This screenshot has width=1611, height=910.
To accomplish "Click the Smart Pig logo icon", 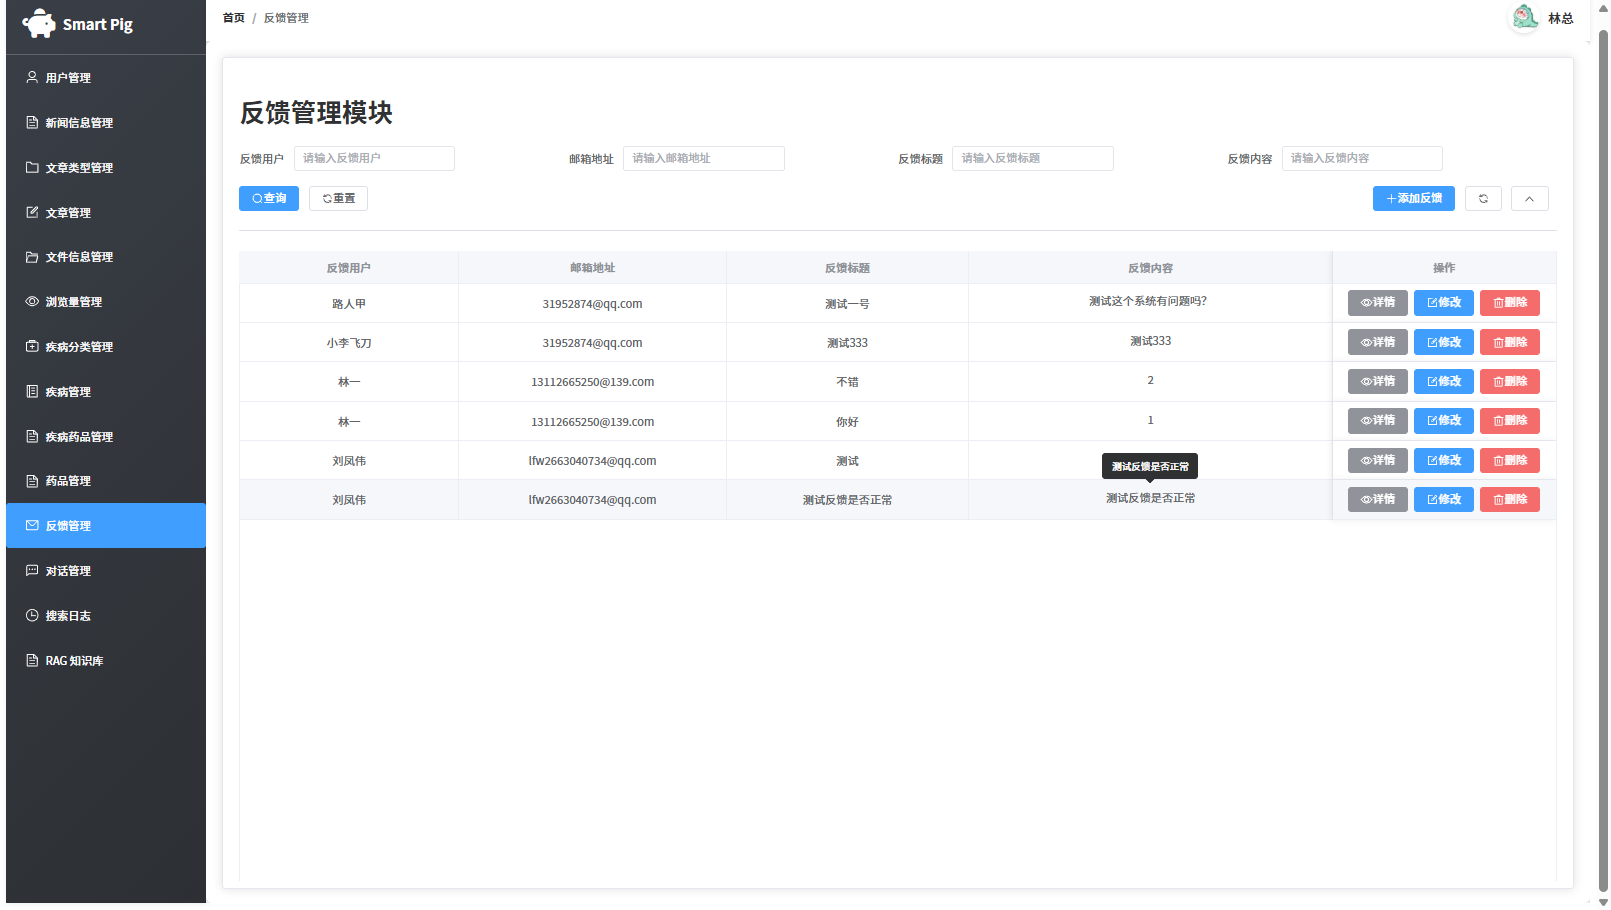I will click(x=39, y=24).
